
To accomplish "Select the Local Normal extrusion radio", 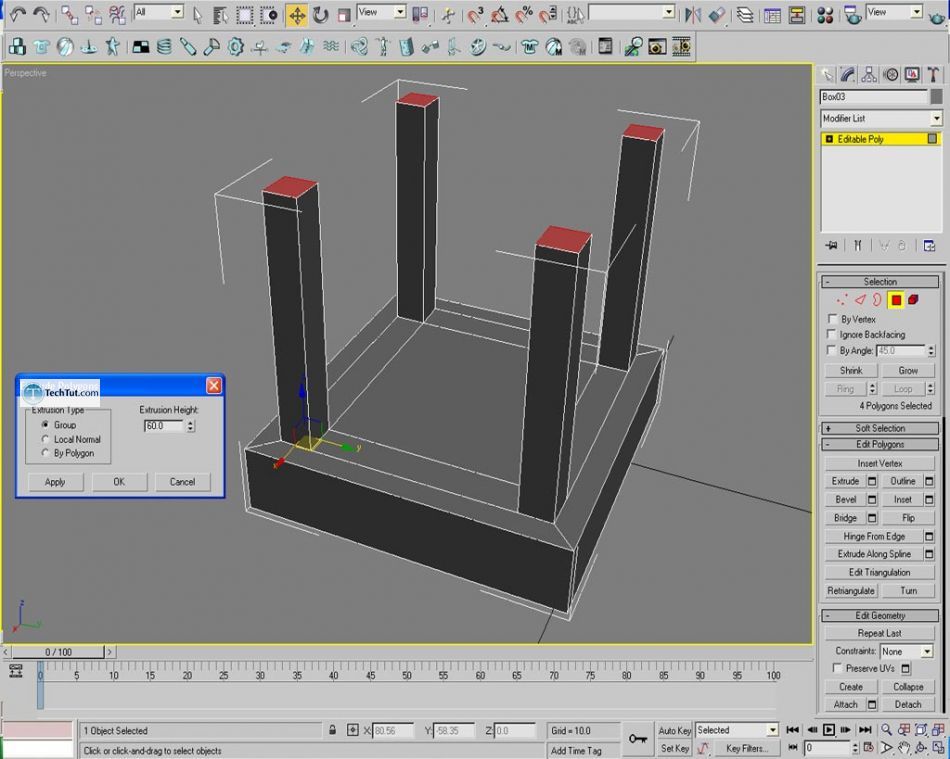I will click(45, 439).
